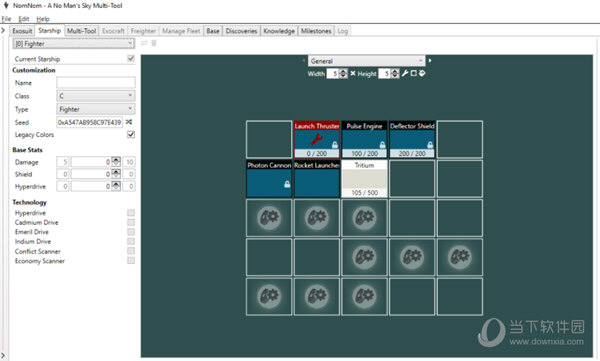Click the Damage stepper arrows
Image resolution: width=600 pixels, height=361 pixels.
[x=116, y=162]
